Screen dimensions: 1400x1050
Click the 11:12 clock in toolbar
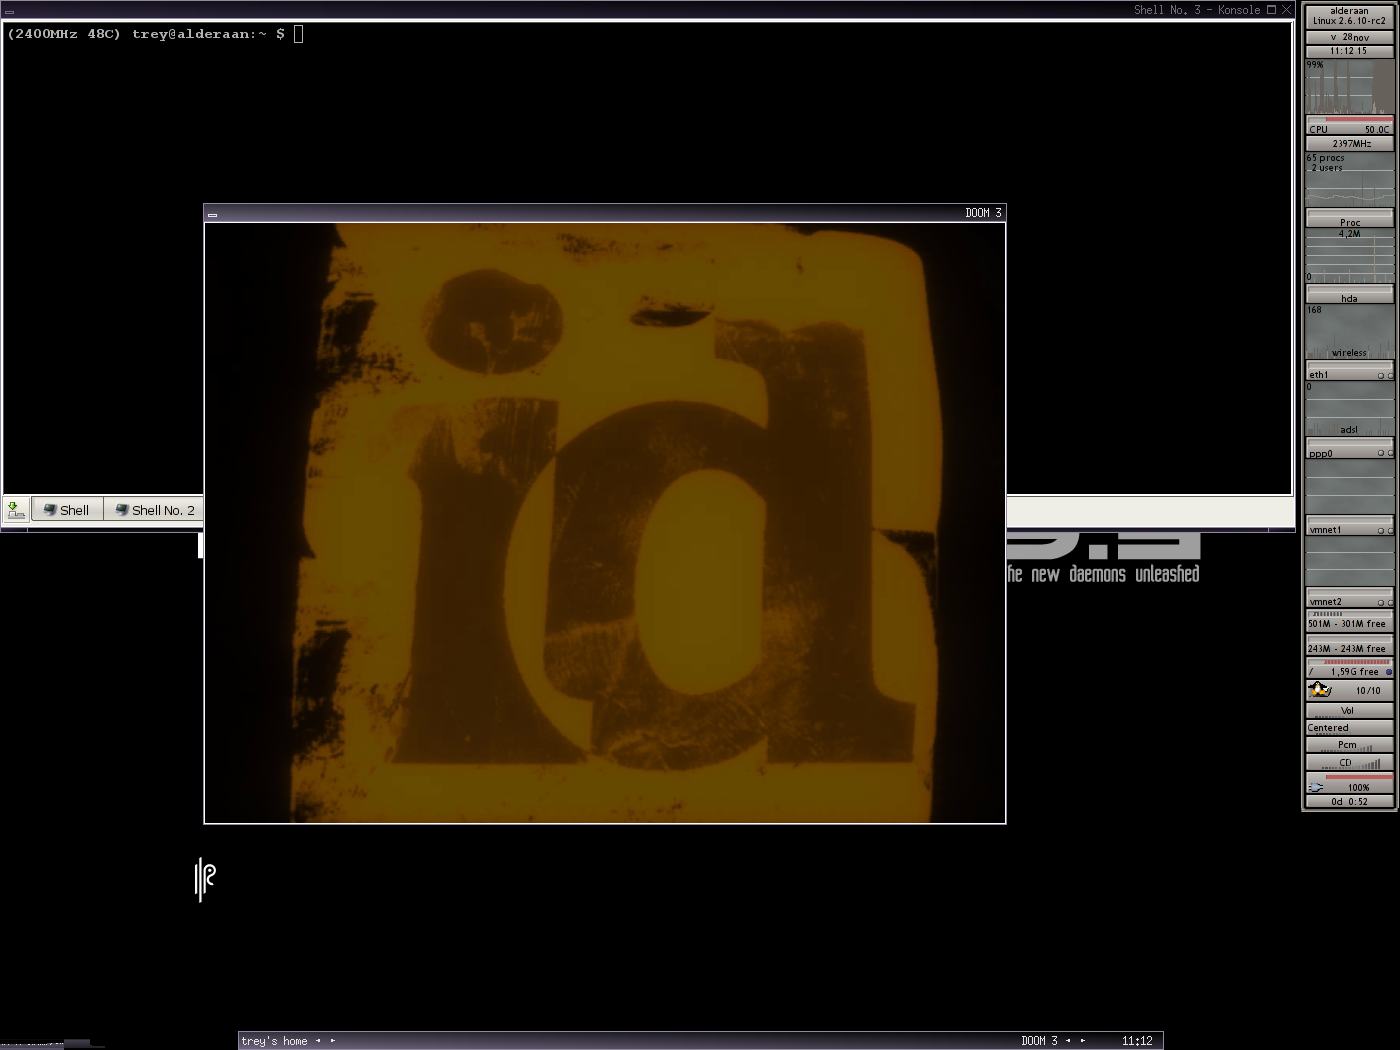[1137, 1041]
